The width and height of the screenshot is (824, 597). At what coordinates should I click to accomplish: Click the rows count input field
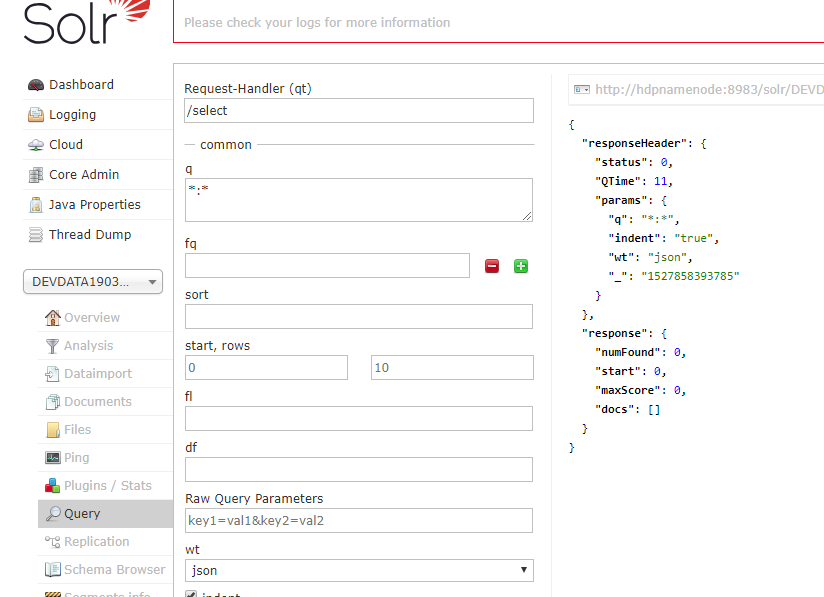point(452,368)
